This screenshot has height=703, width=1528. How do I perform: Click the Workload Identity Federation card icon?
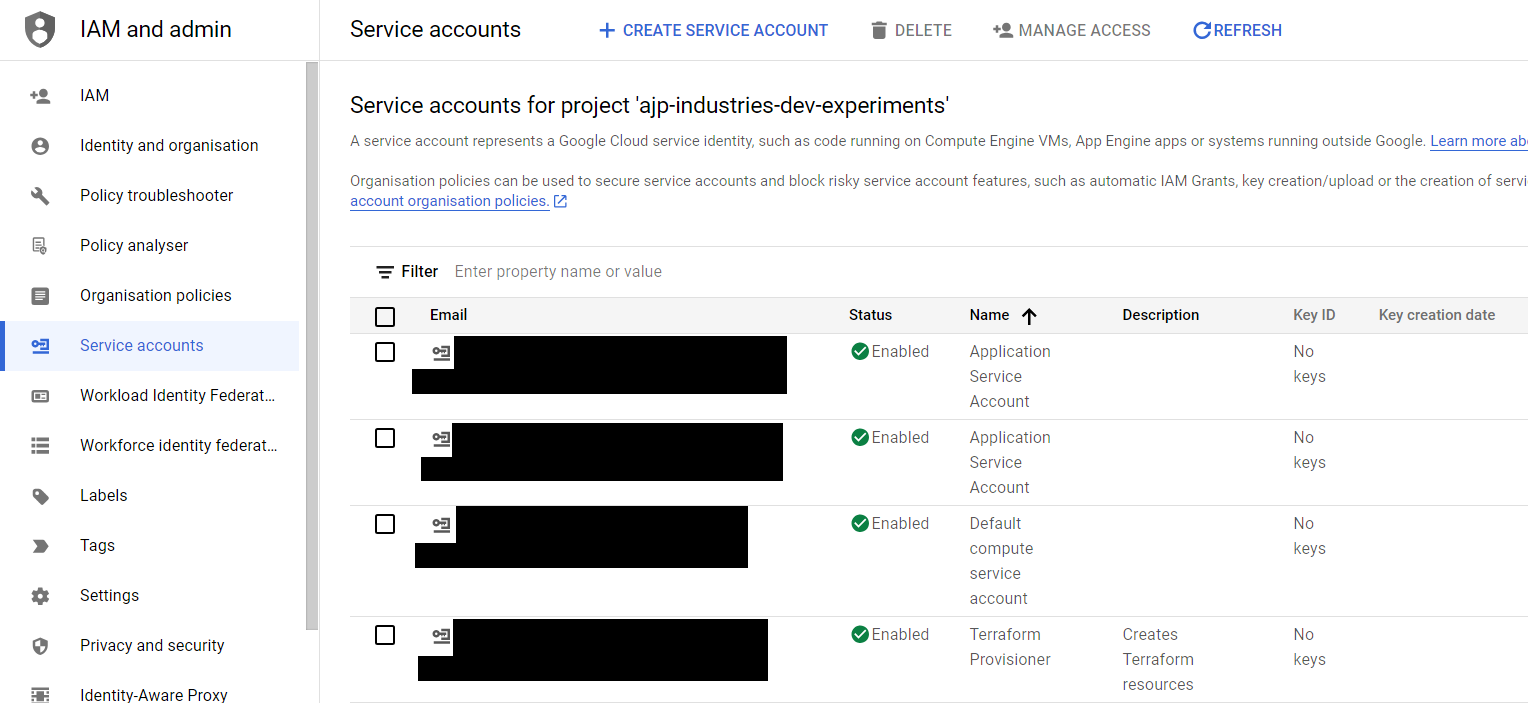[x=40, y=396]
